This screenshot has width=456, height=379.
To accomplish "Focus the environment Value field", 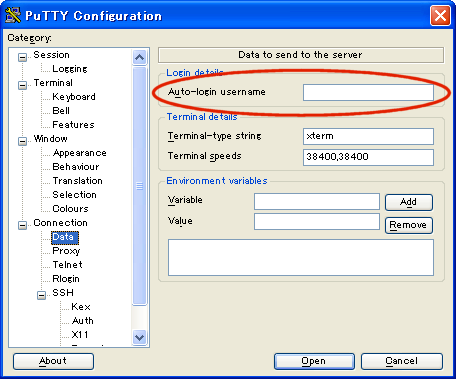I will (317, 222).
